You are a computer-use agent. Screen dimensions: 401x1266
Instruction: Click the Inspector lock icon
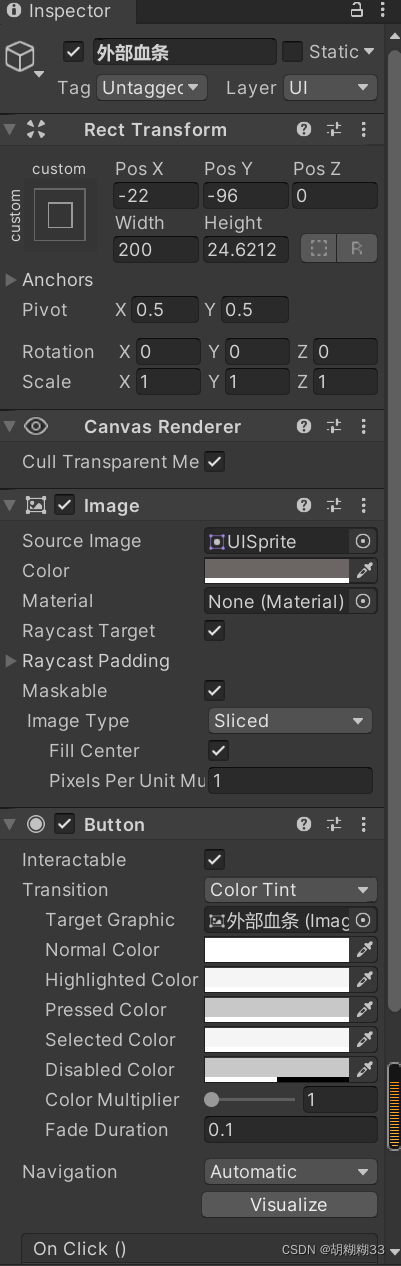click(x=356, y=11)
